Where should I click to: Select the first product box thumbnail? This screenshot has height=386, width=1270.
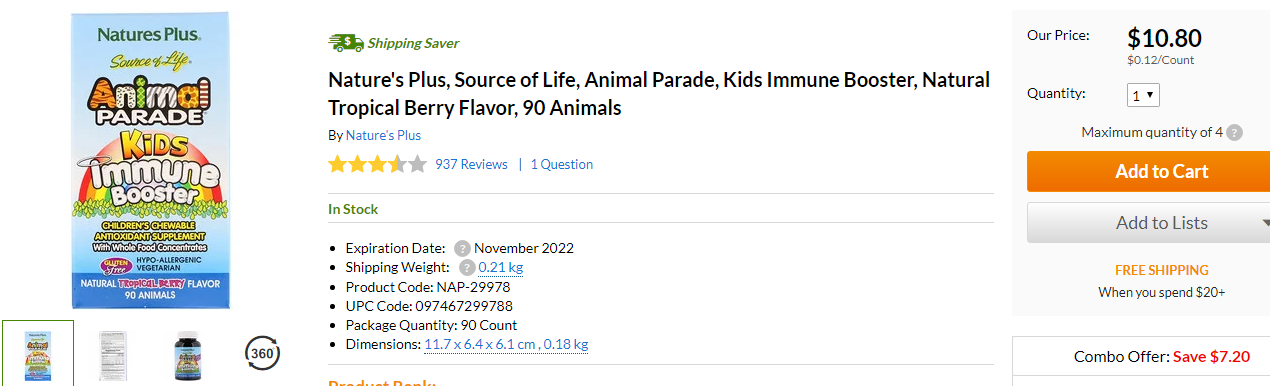click(38, 353)
